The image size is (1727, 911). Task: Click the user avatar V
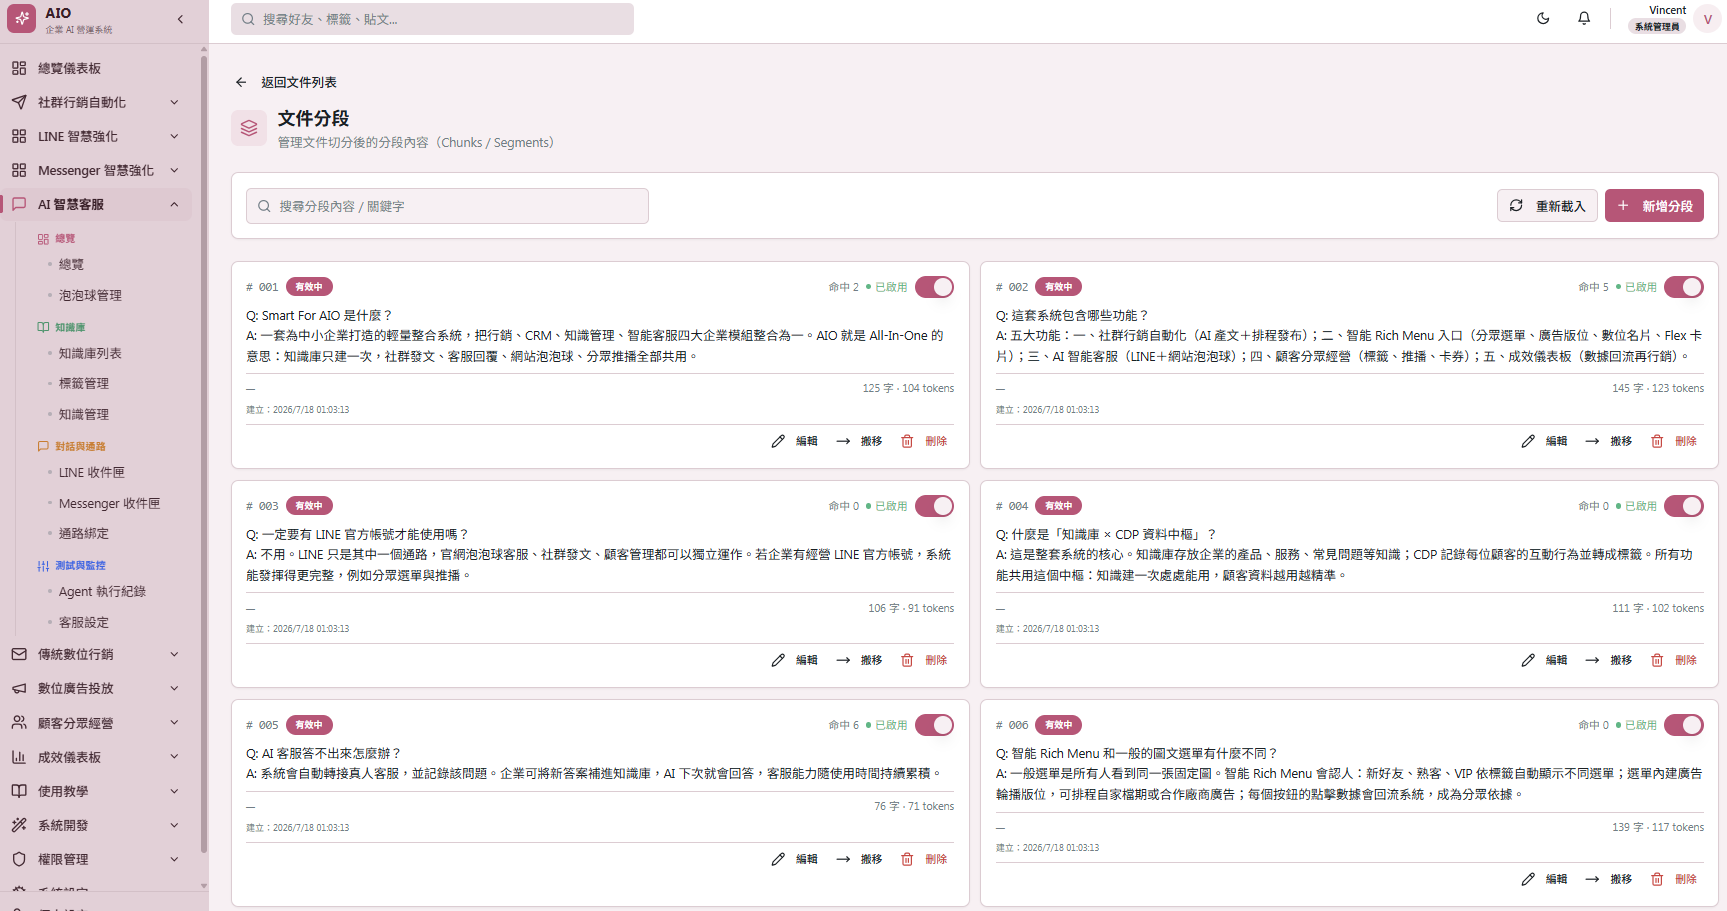pos(1708,19)
